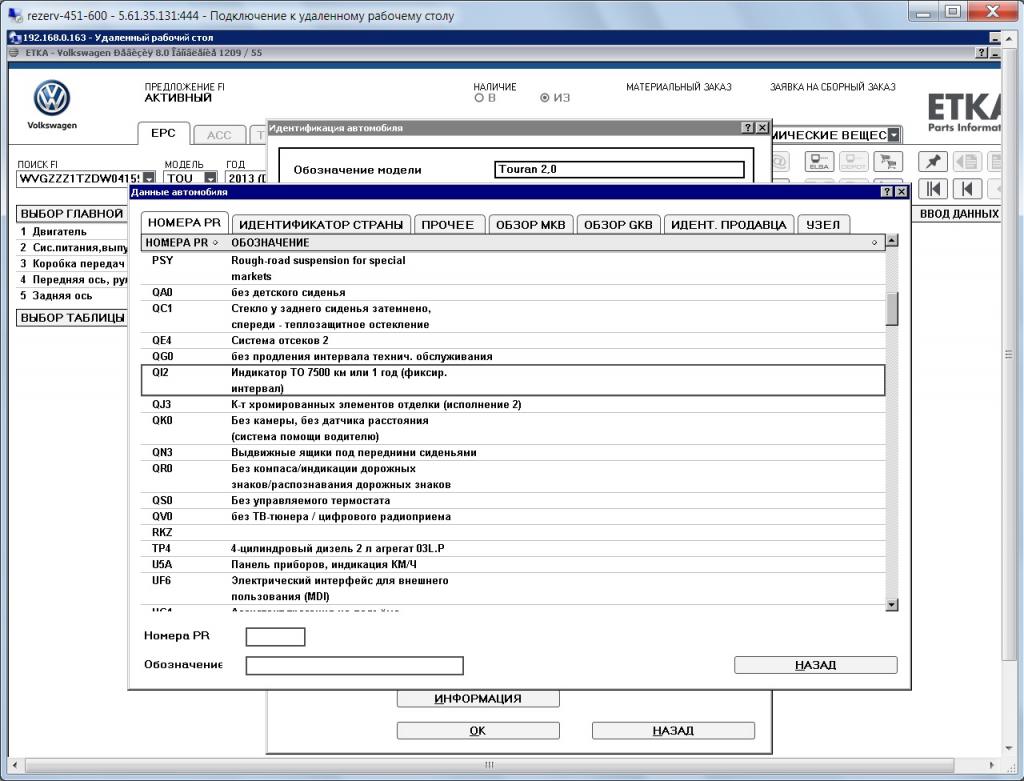Select PR row QI2 Индикатор ТО
Image resolution: width=1024 pixels, height=781 pixels.
click(x=513, y=381)
